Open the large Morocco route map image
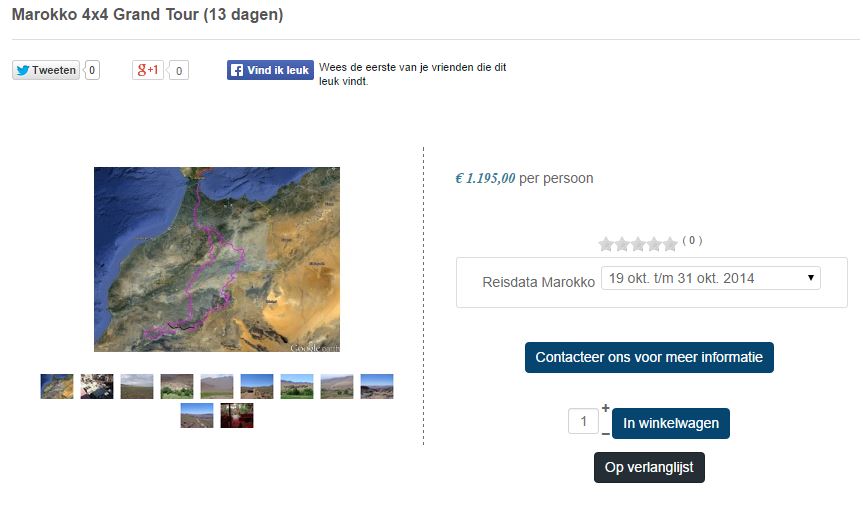 (217, 259)
